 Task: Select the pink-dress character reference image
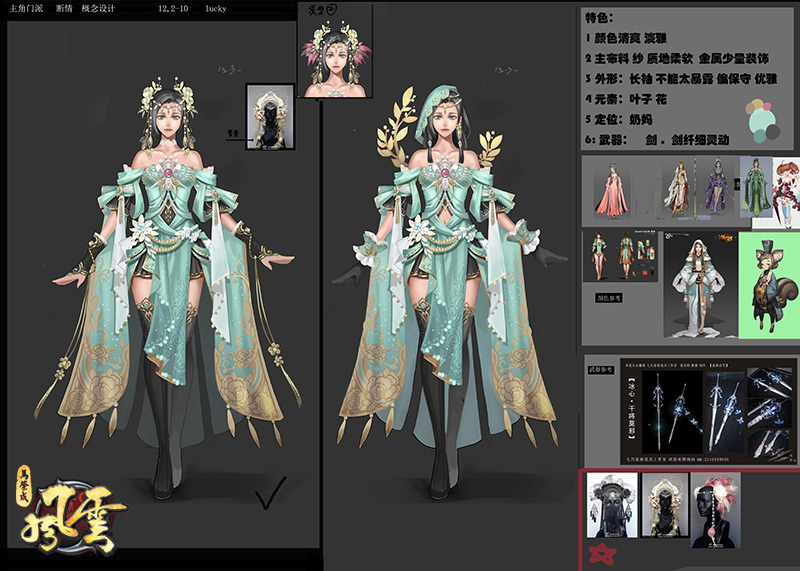[x=610, y=190]
